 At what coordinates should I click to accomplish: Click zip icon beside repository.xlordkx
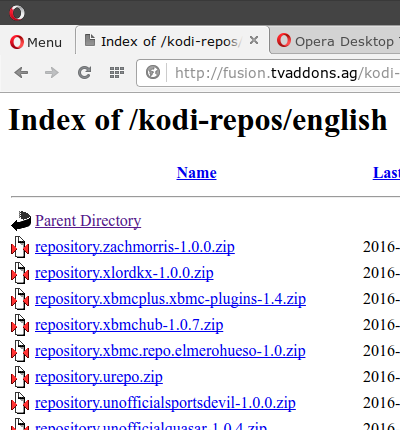pos(20,273)
